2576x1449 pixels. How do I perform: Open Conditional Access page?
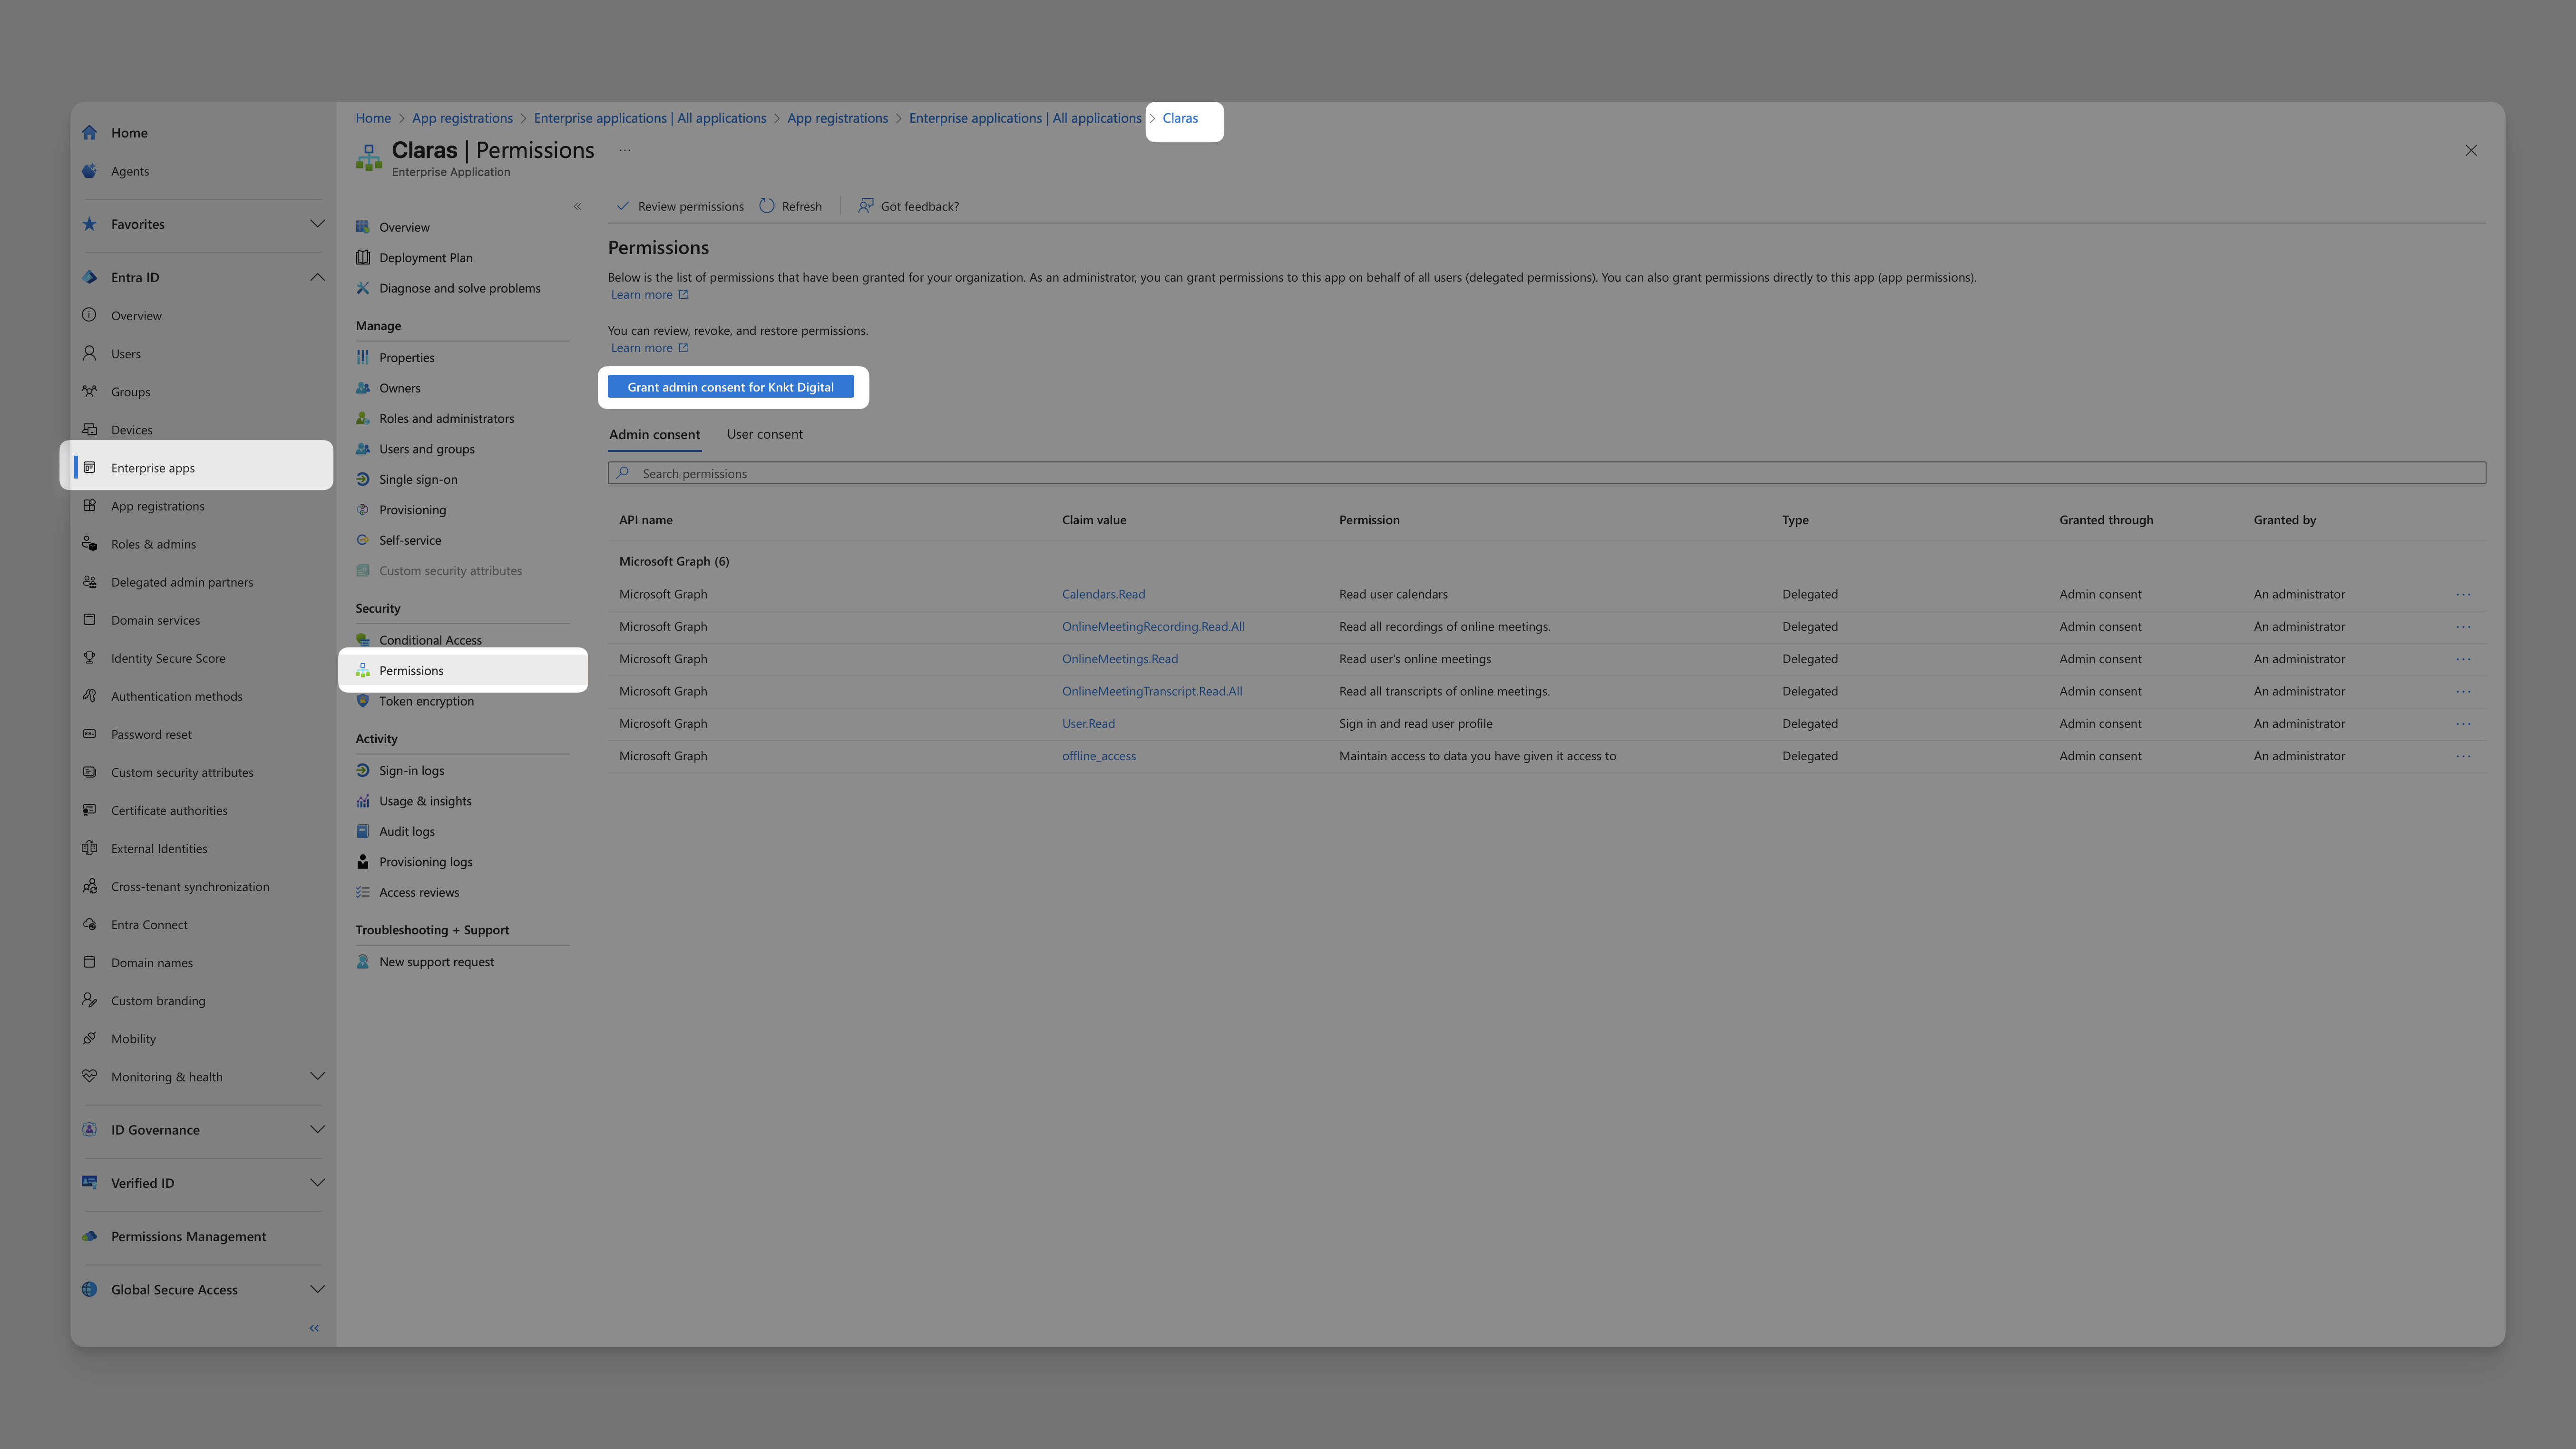[x=430, y=640]
